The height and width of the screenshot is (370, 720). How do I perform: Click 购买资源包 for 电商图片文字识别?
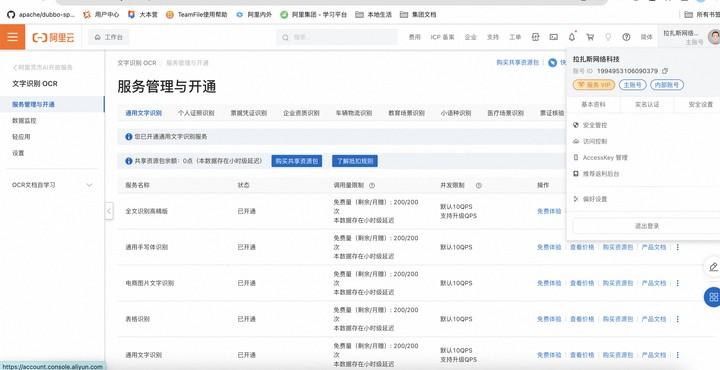(x=618, y=283)
